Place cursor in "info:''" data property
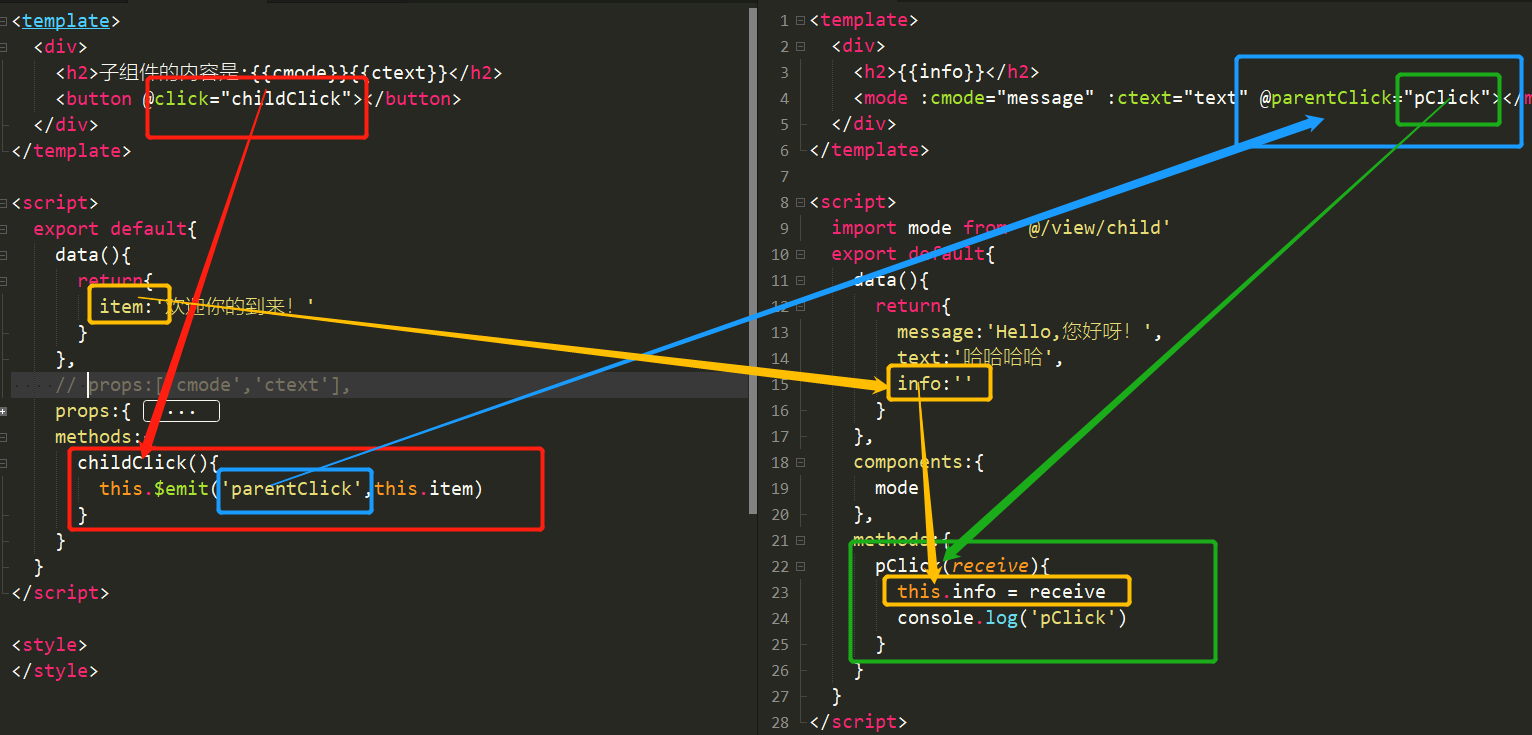 click(936, 384)
